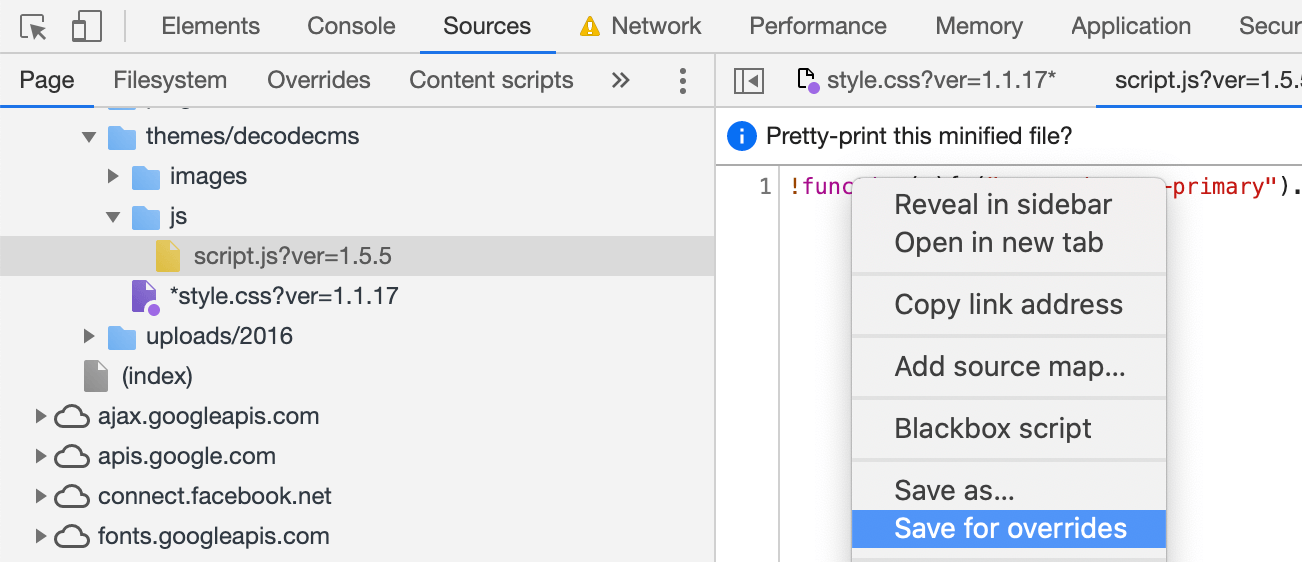Expand the images folder

click(113, 177)
